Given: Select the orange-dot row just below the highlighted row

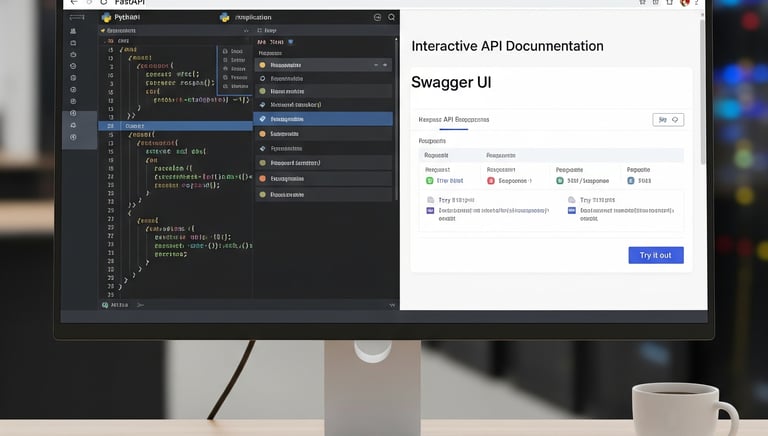Looking at the screenshot, I should click(323, 134).
